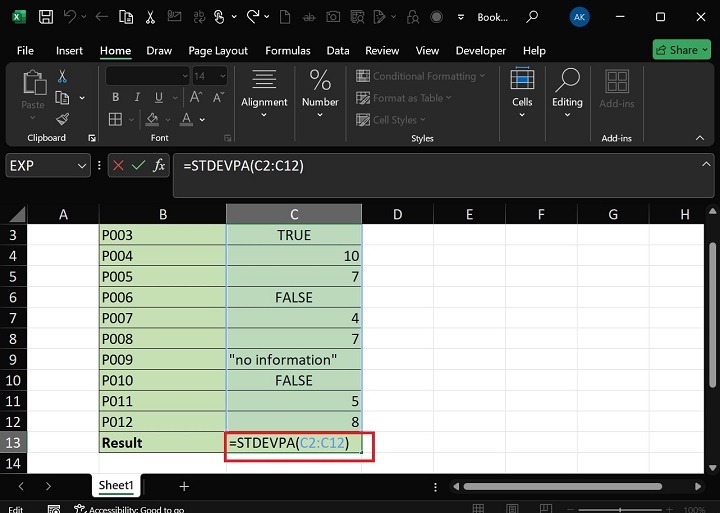Add a new sheet with plus icon
This screenshot has width=720, height=513.
click(184, 486)
